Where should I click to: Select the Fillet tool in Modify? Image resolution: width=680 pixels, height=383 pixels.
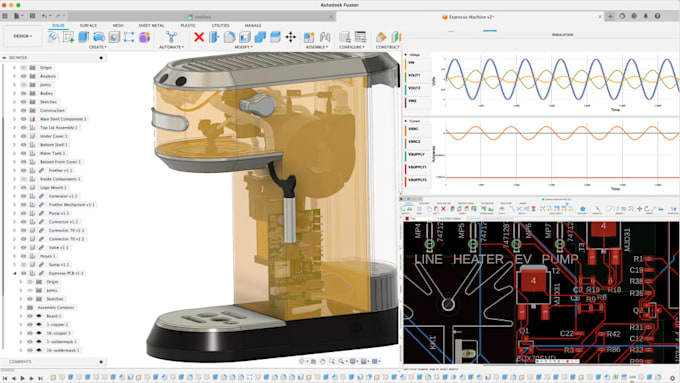(x=229, y=37)
